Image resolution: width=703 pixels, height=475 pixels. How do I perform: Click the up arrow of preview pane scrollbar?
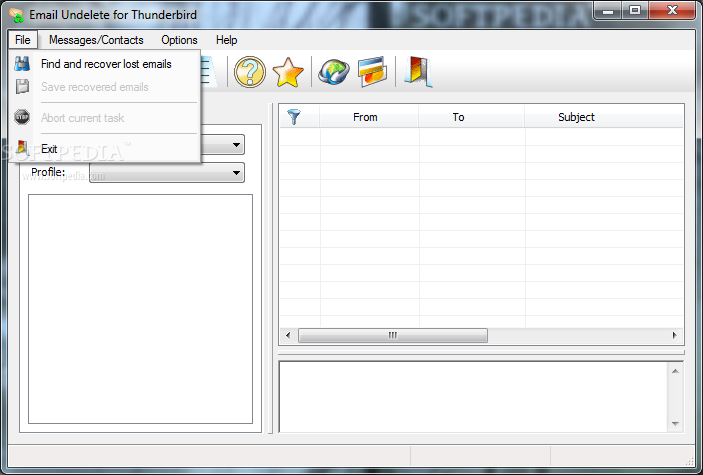point(675,371)
